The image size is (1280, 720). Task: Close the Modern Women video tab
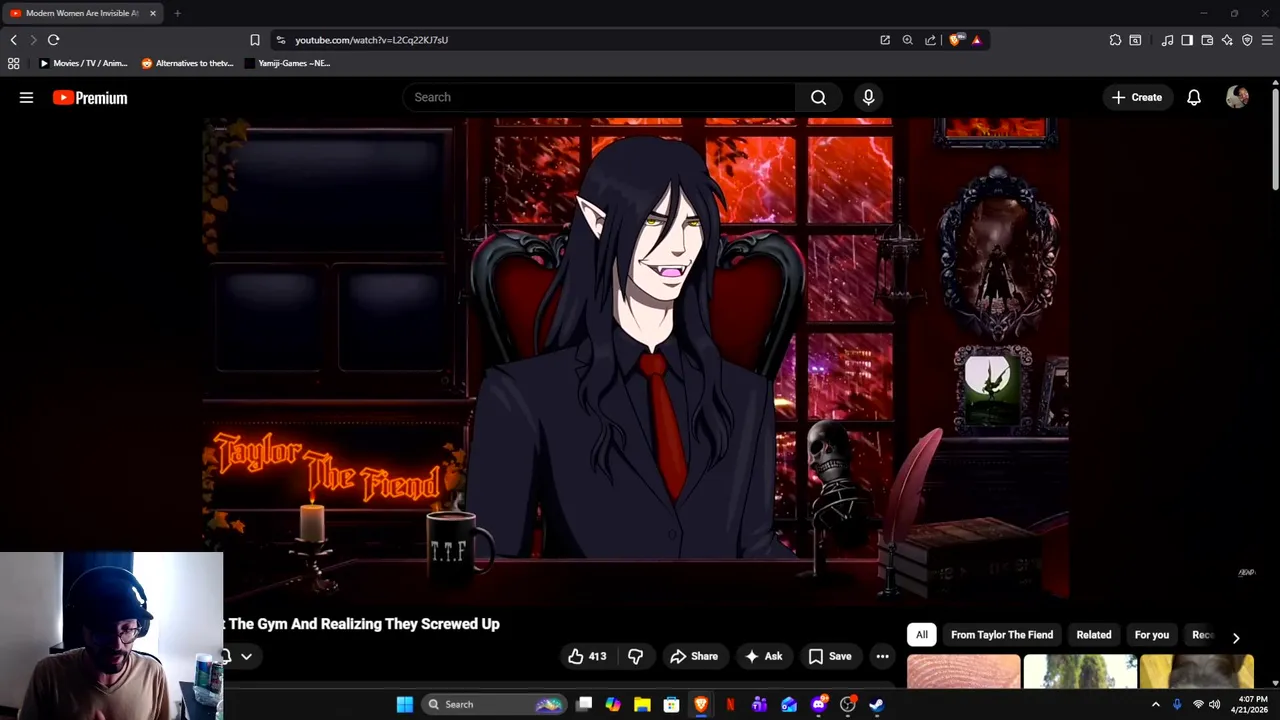(153, 13)
